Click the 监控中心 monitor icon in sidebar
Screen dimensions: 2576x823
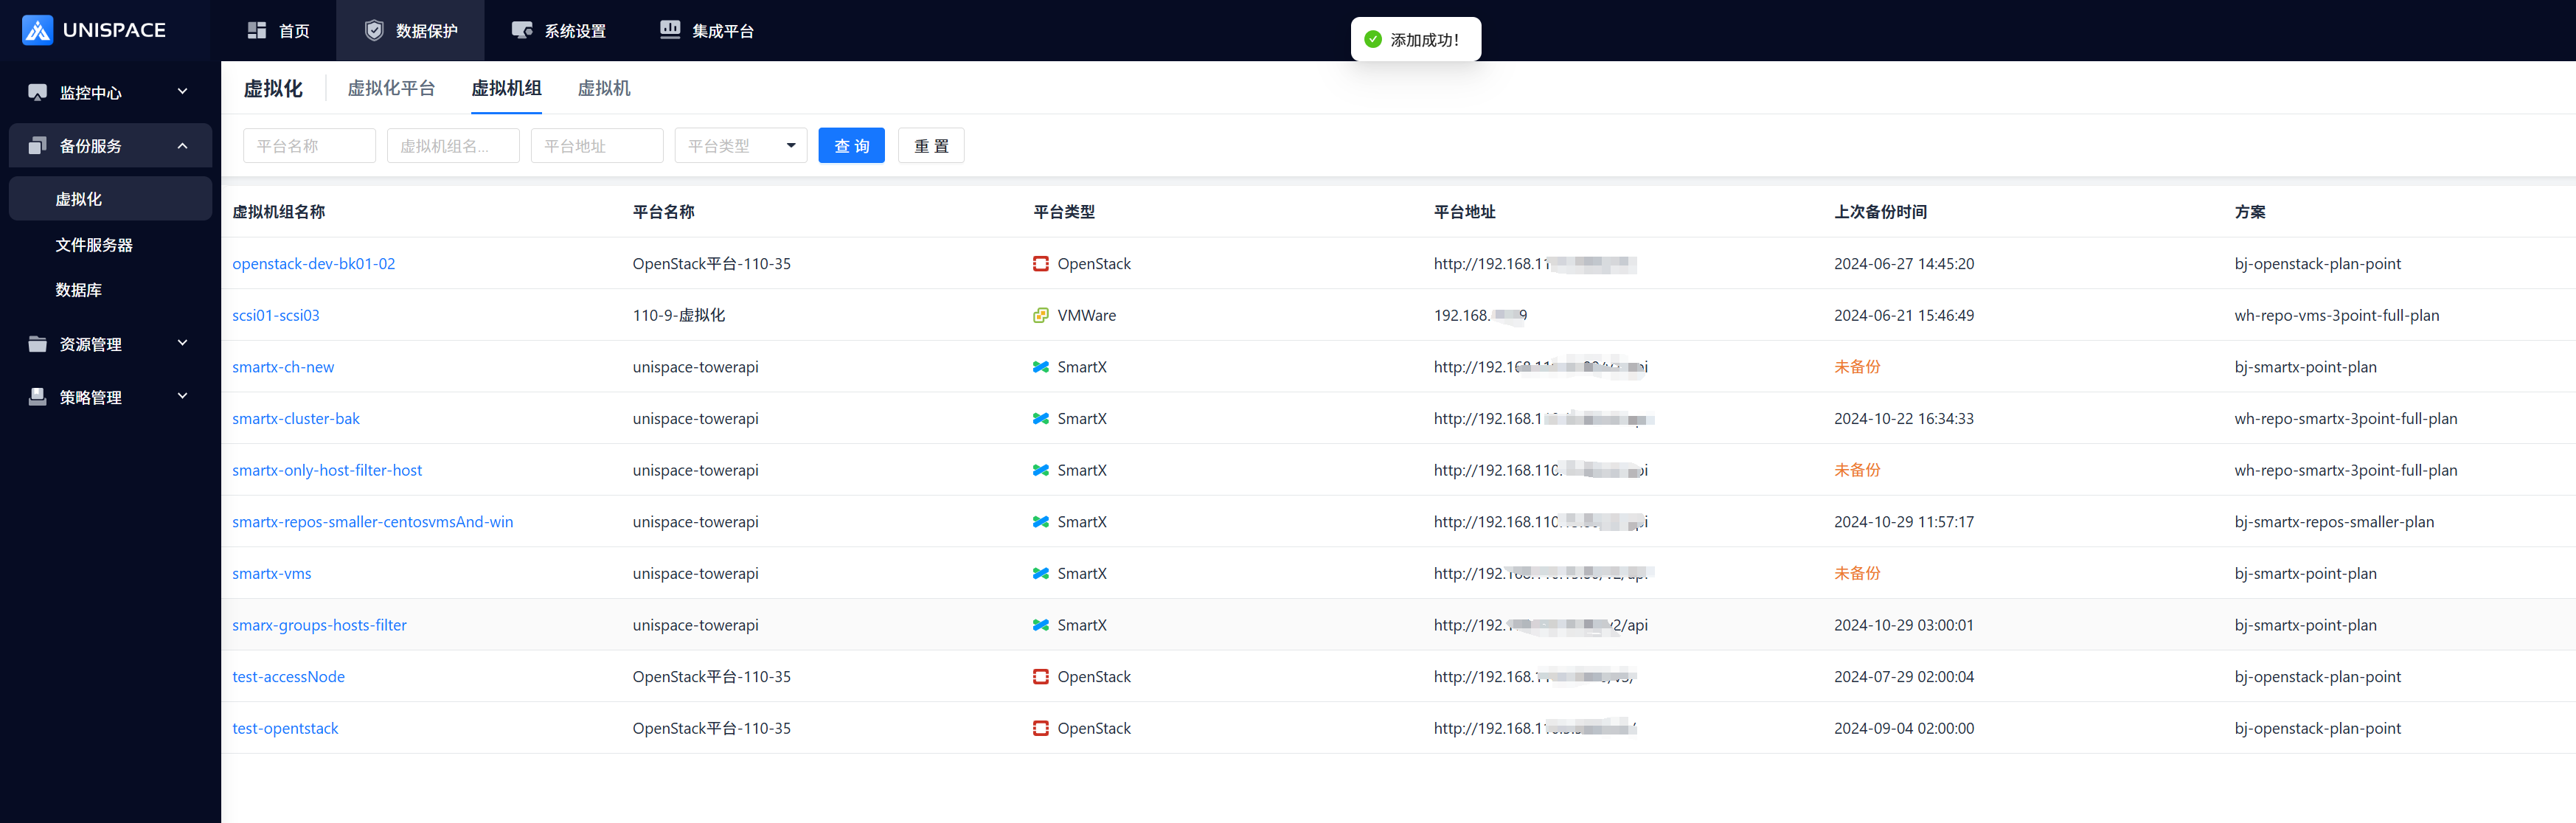[38, 92]
